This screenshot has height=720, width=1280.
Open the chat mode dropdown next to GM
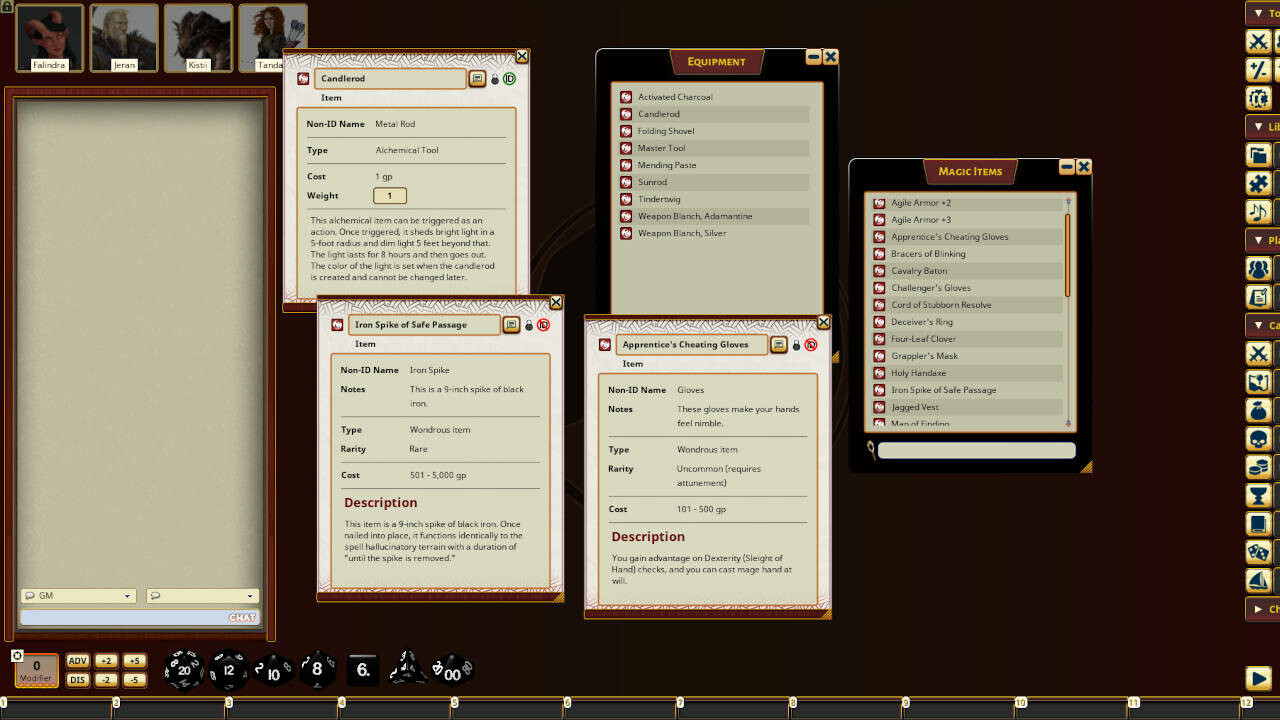200,595
